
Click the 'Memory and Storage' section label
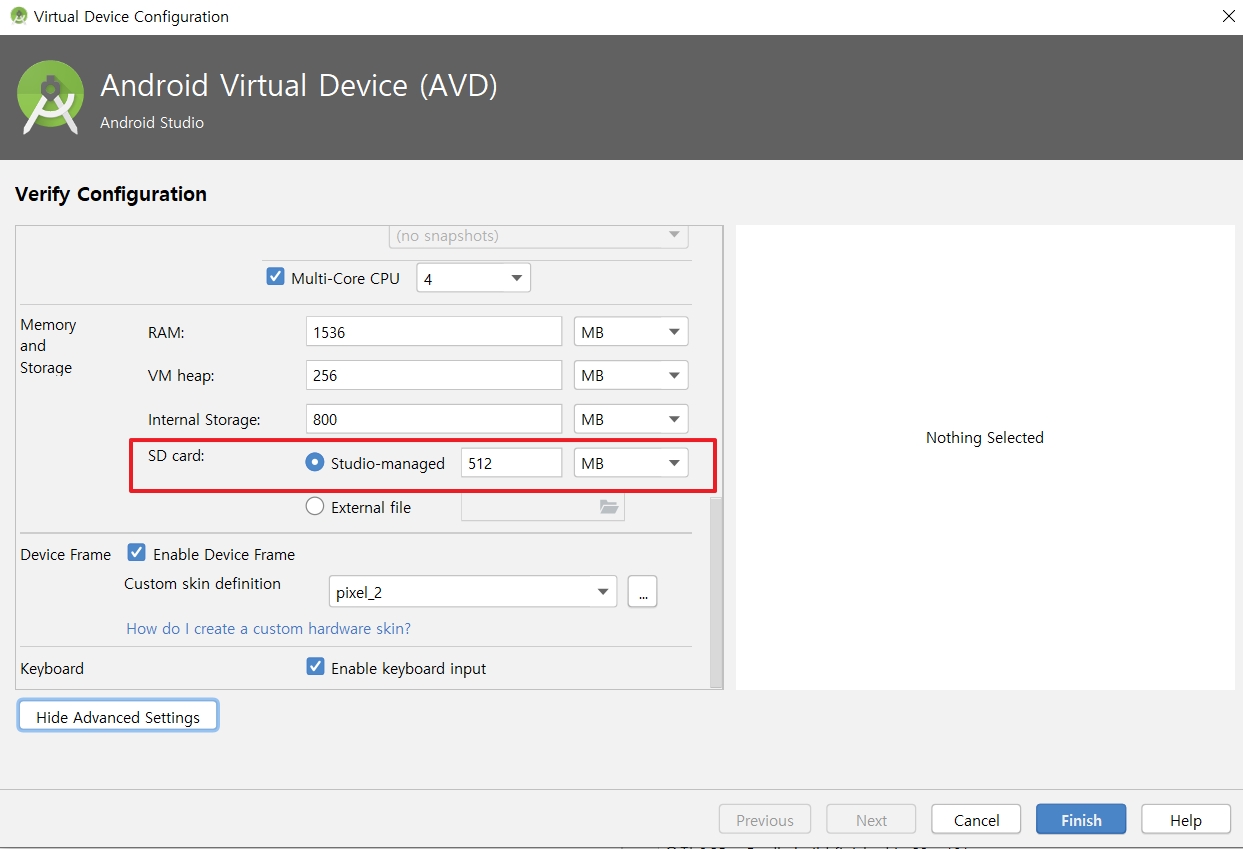point(47,346)
